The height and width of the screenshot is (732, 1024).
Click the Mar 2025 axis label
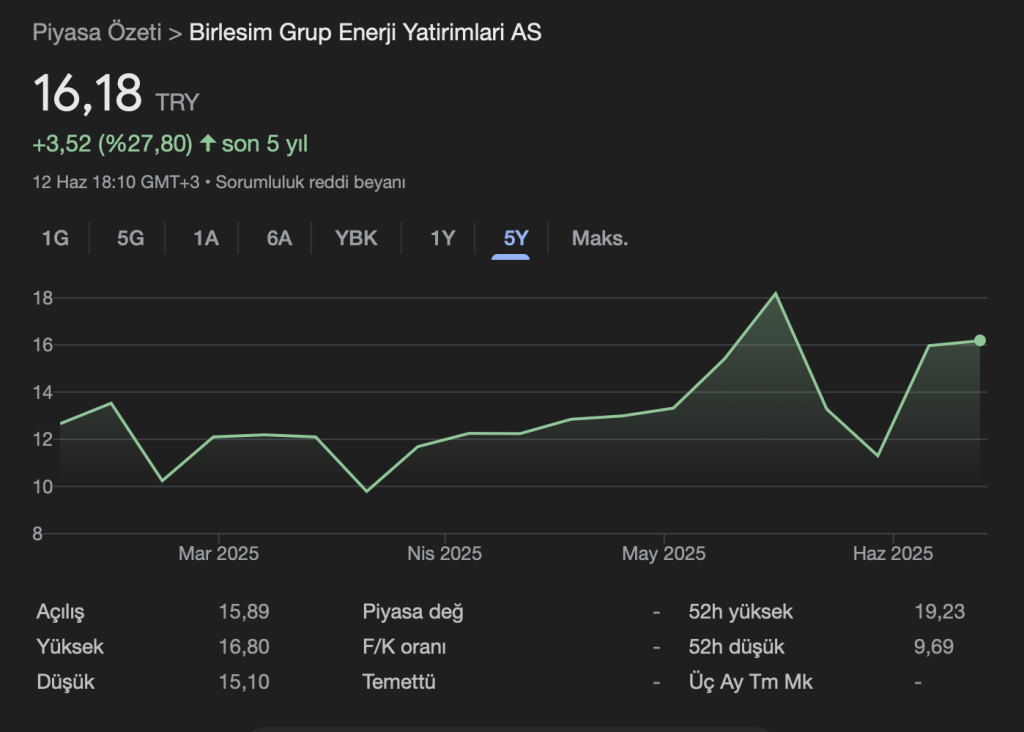tap(218, 553)
